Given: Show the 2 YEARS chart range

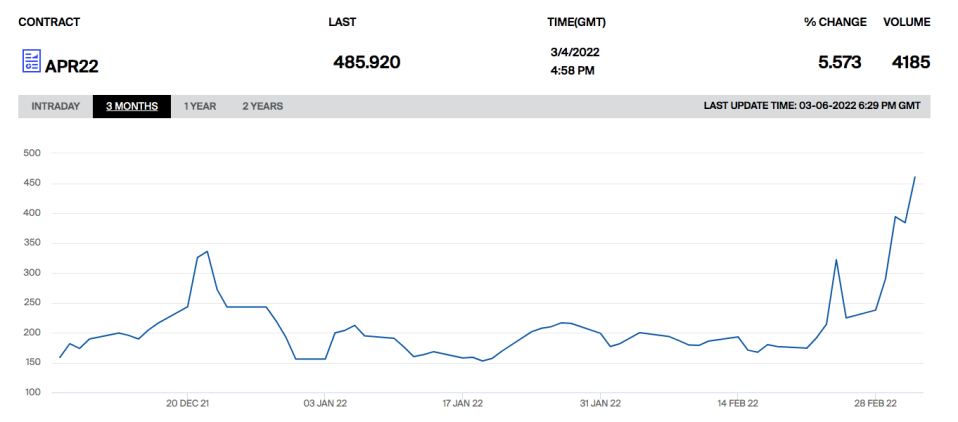Looking at the screenshot, I should (262, 106).
